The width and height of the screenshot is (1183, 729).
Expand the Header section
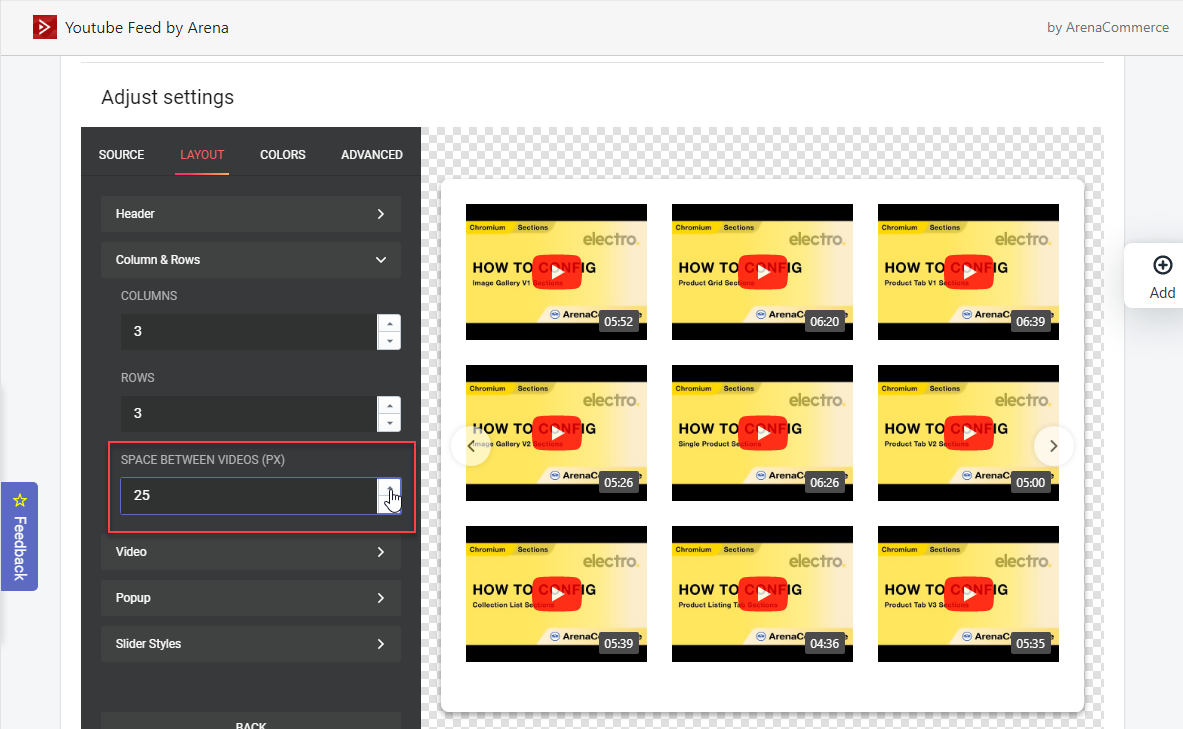(x=250, y=214)
